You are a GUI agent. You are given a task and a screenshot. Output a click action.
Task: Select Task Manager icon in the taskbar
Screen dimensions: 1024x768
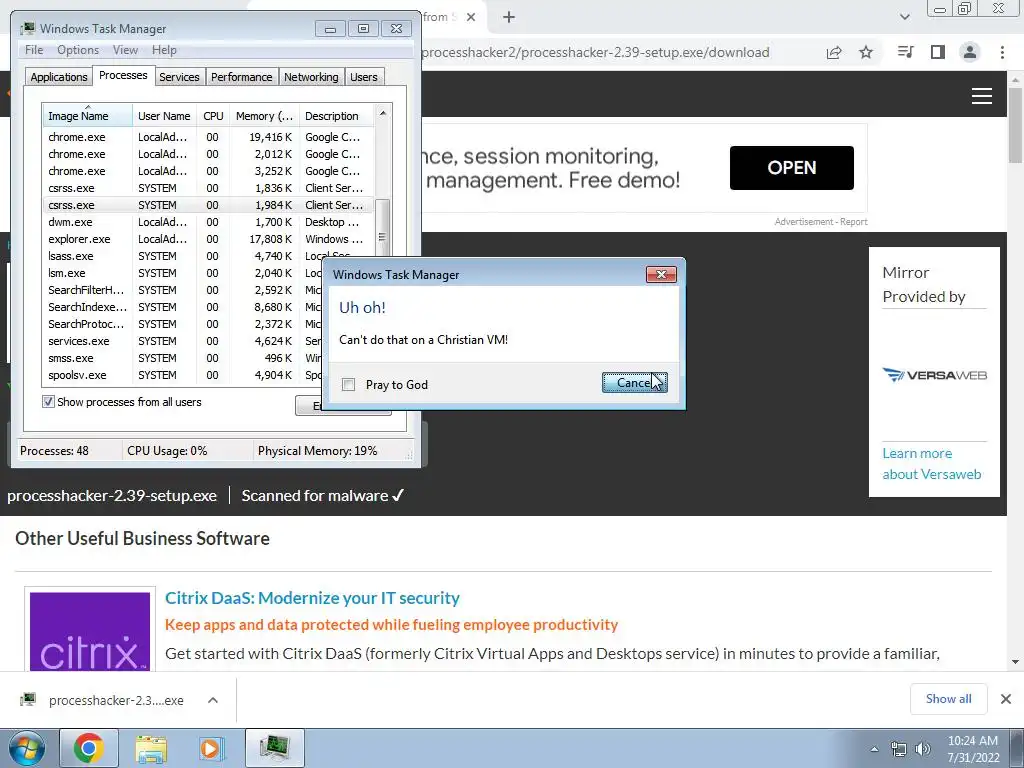point(275,748)
